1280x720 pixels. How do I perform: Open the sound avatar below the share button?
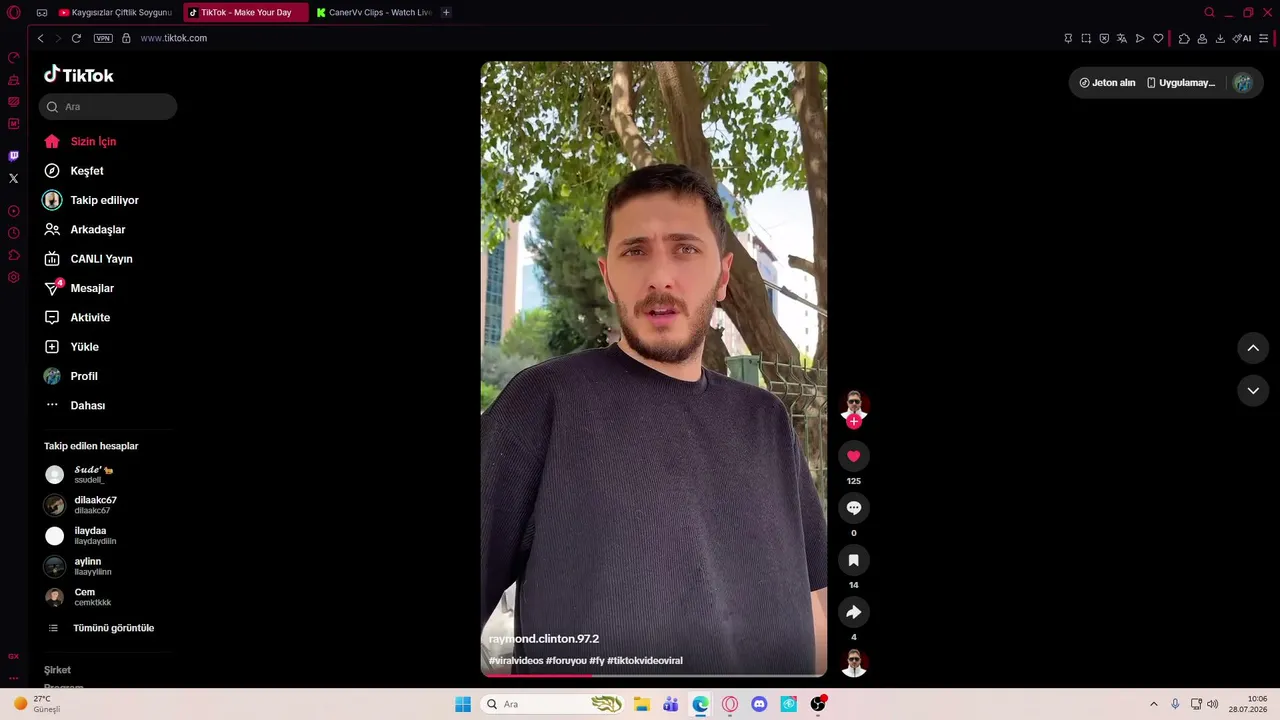coord(853,663)
